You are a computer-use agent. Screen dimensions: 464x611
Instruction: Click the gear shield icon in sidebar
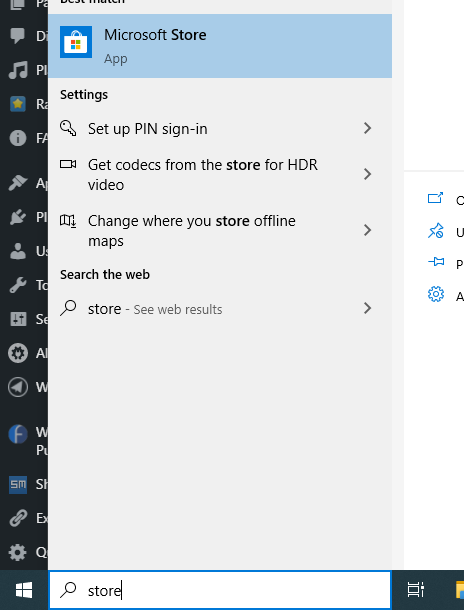(18, 353)
